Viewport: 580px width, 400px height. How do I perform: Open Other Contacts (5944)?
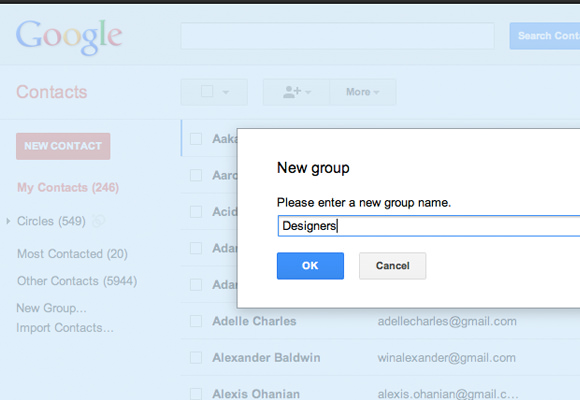pyautogui.click(x=77, y=281)
